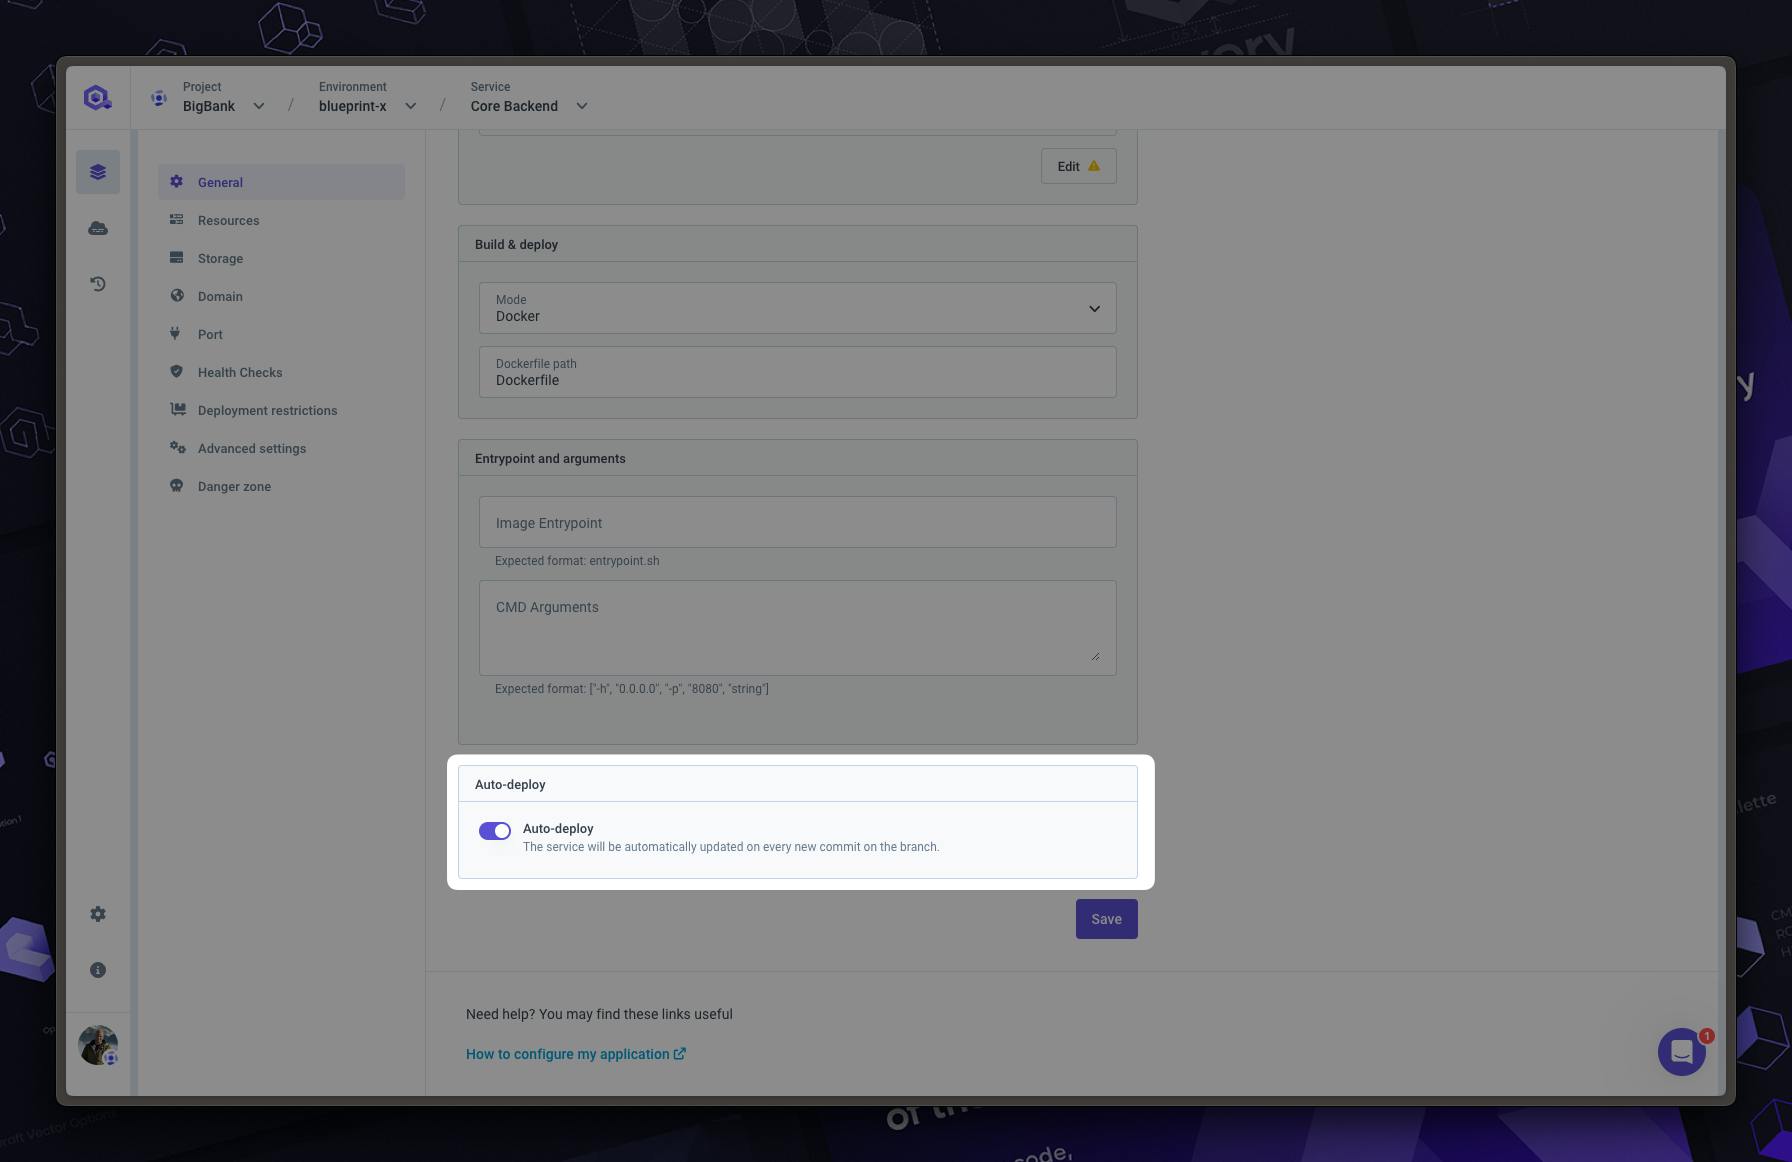Open the cloud clusters icon in sidebar
1792x1162 pixels.
pyautogui.click(x=98, y=228)
